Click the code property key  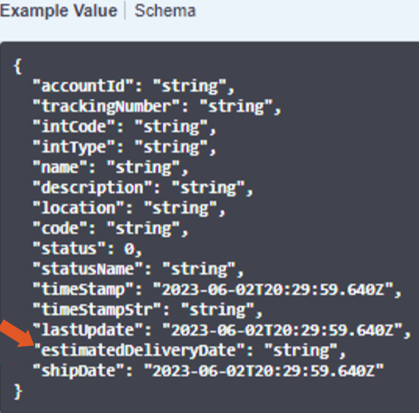coord(60,229)
